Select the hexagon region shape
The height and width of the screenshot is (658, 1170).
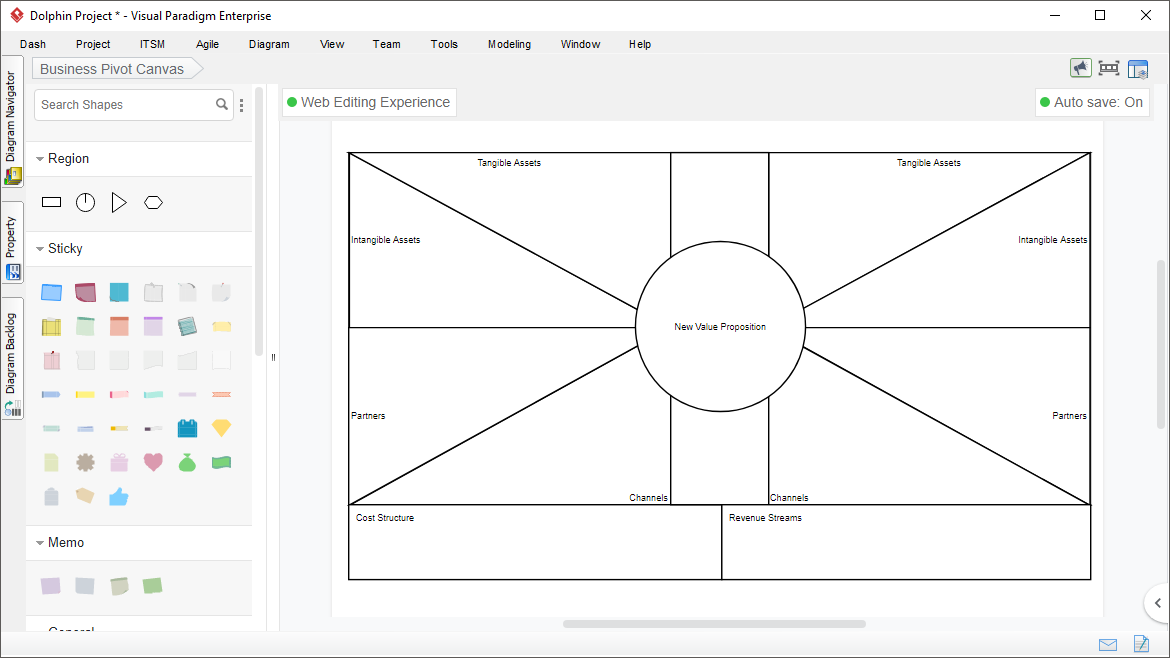click(x=153, y=202)
